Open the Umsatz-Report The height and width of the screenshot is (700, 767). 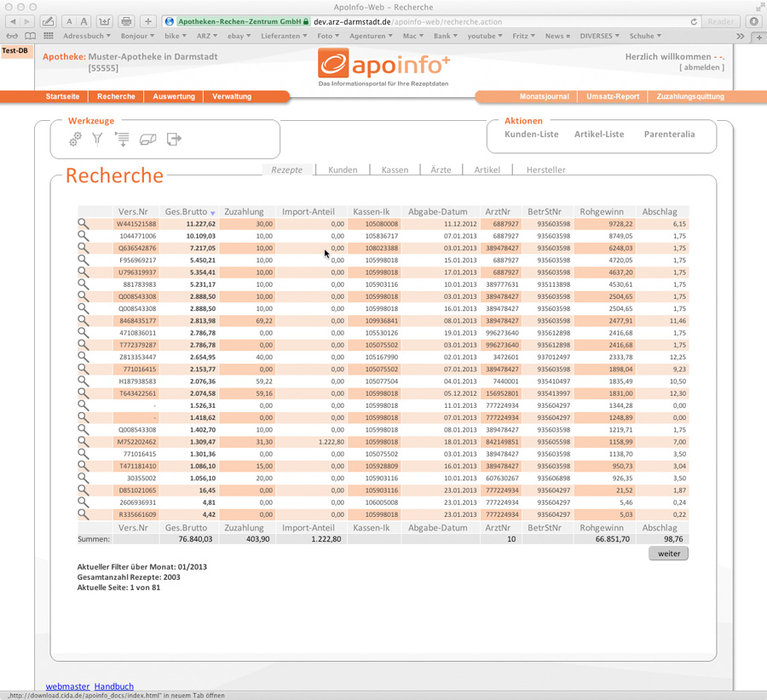click(612, 96)
